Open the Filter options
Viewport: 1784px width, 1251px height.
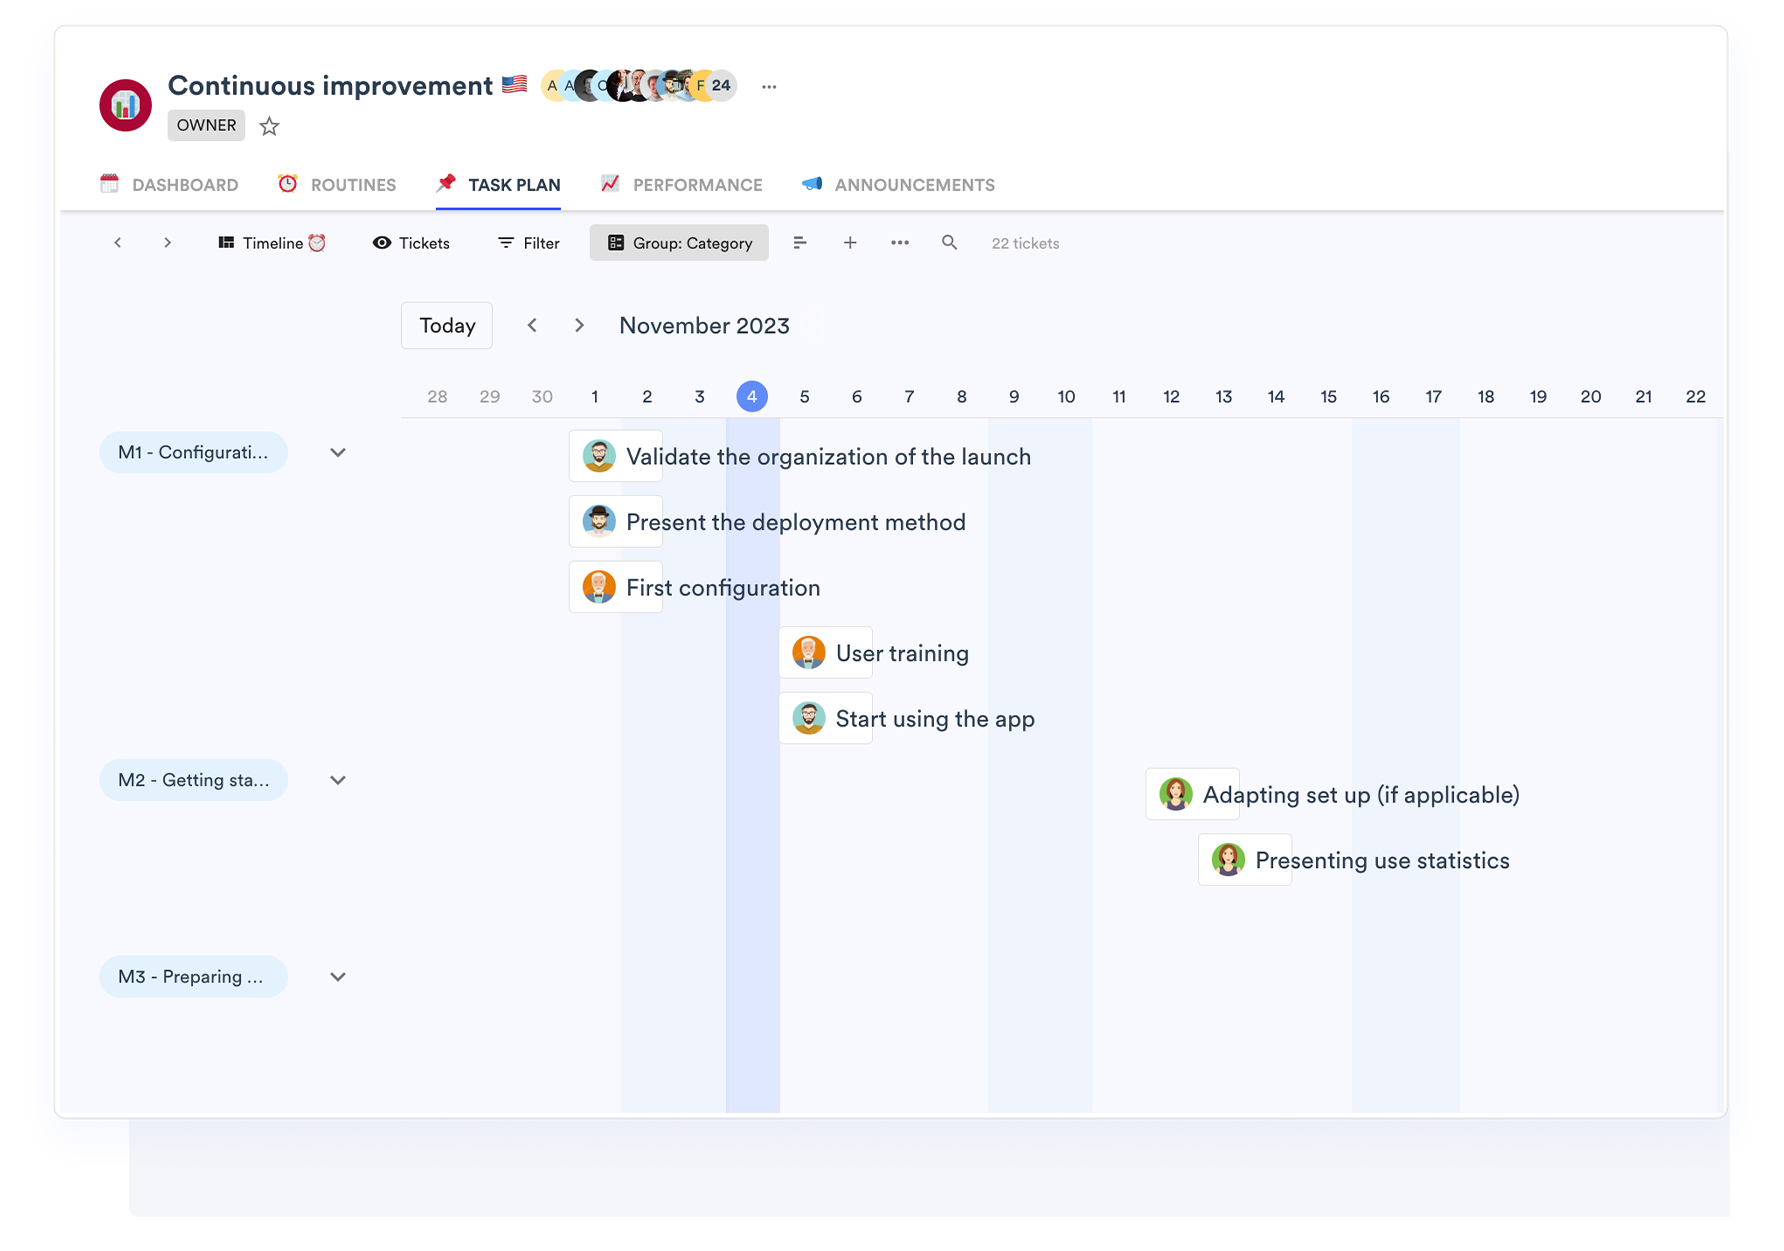click(529, 243)
